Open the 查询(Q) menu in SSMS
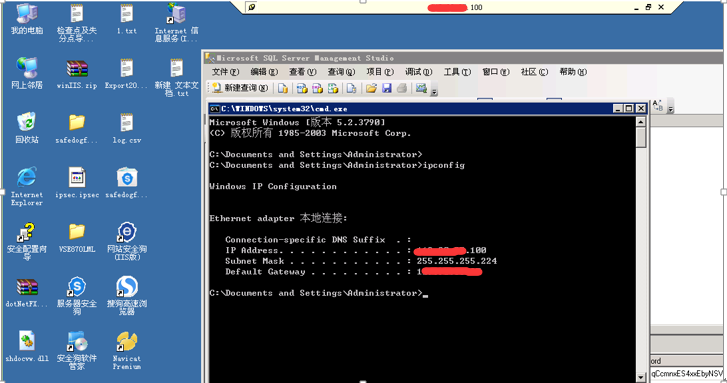727x383 pixels. (341, 72)
